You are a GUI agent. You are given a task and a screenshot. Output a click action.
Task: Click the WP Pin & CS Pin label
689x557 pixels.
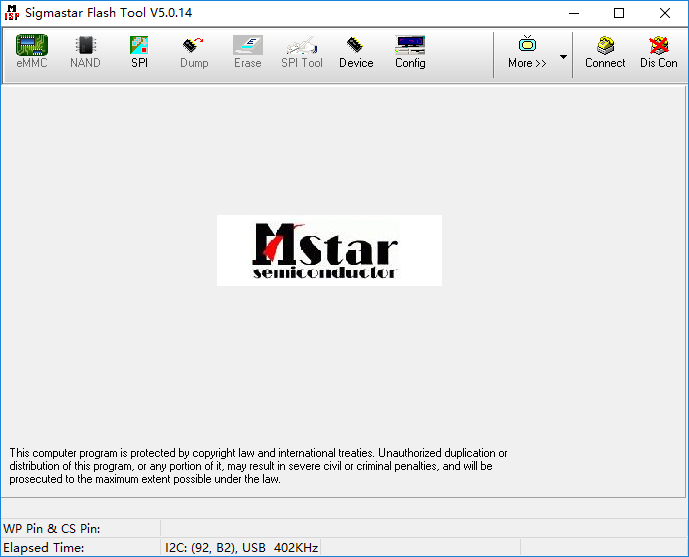click(x=52, y=528)
